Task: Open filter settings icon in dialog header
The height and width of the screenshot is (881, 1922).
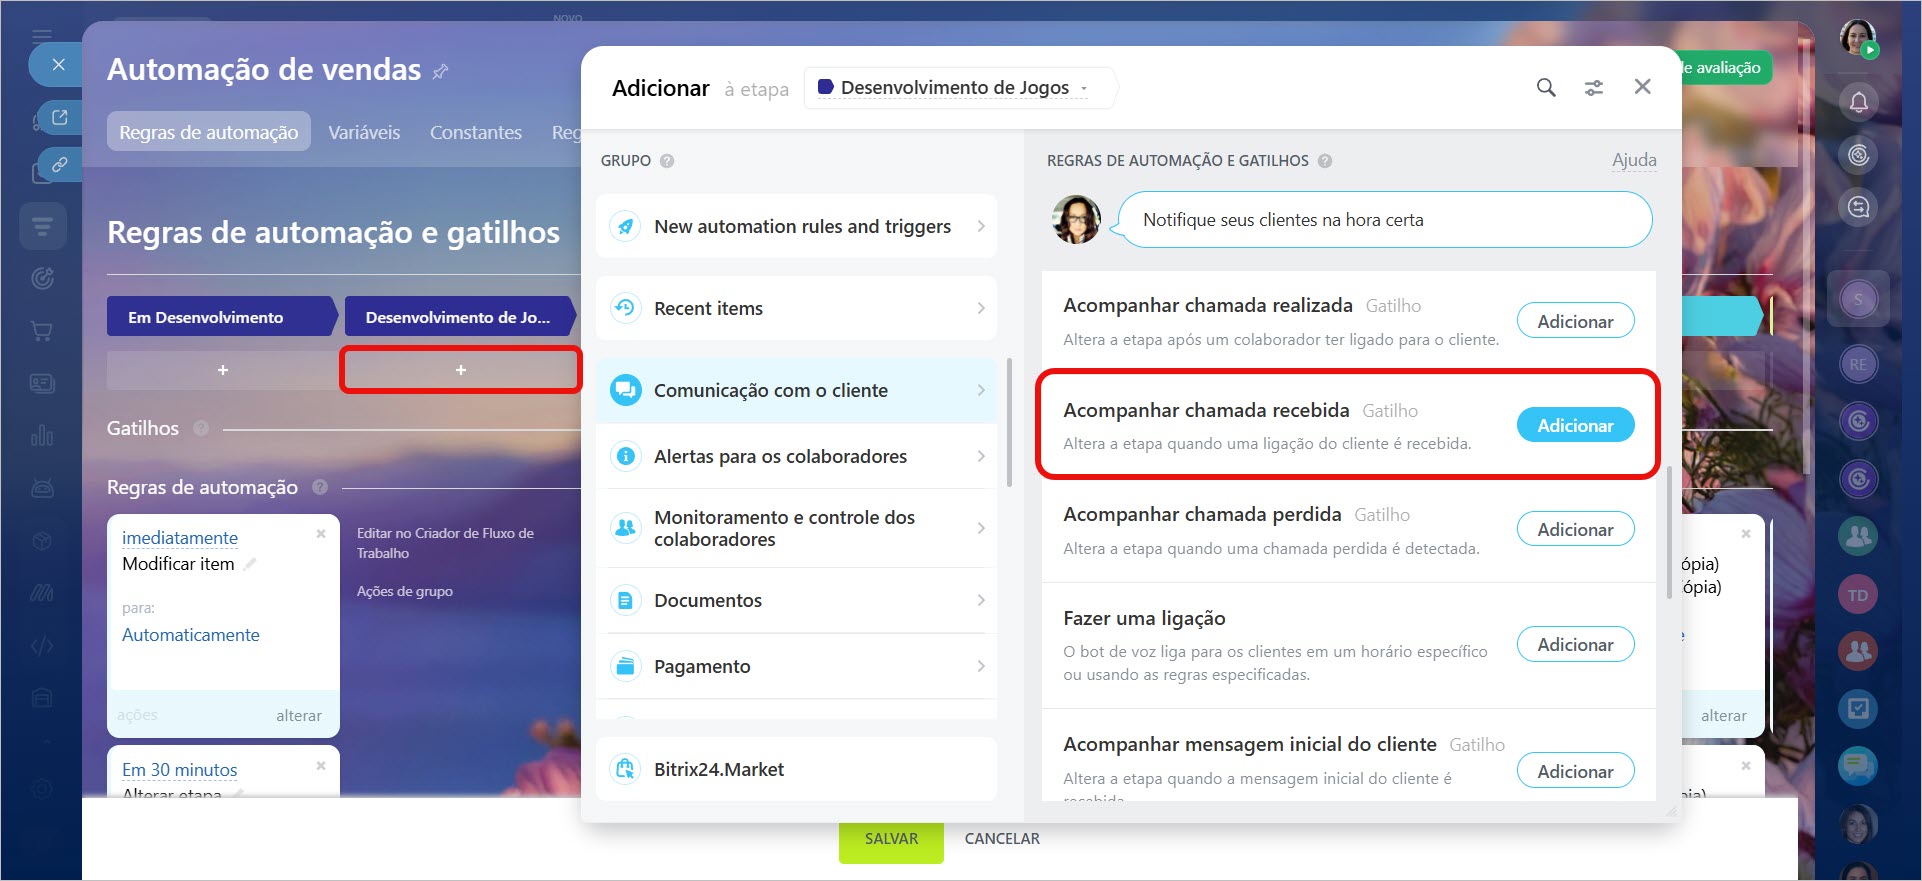Action: 1594,88
